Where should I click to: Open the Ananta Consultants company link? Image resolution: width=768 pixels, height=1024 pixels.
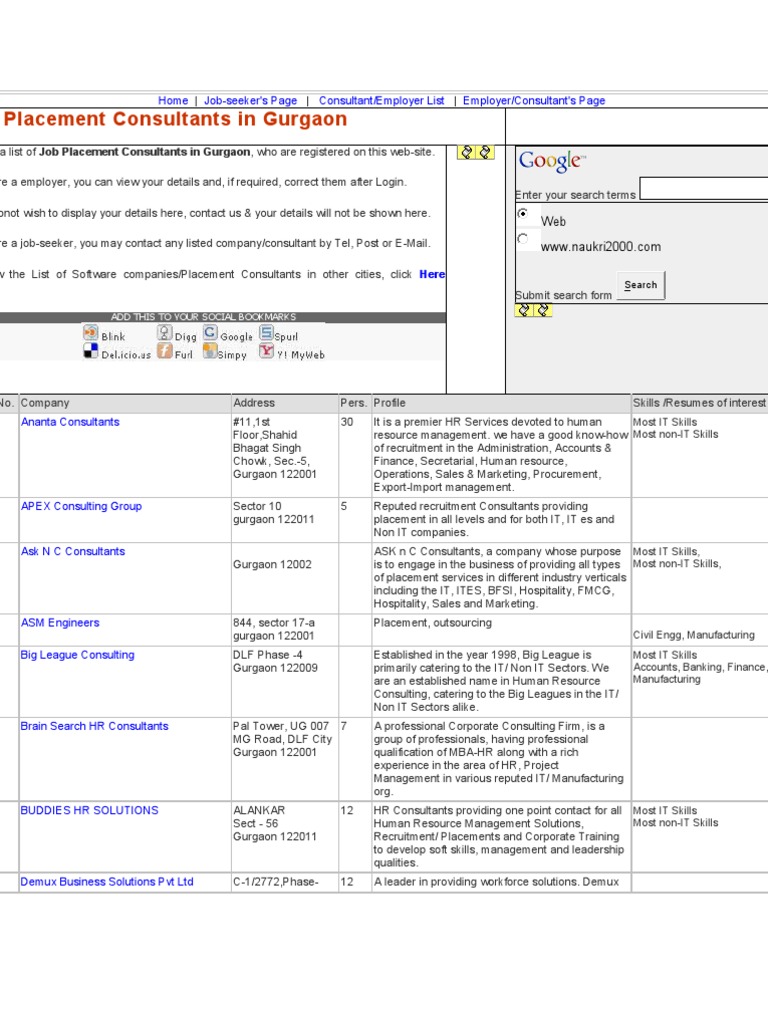70,422
